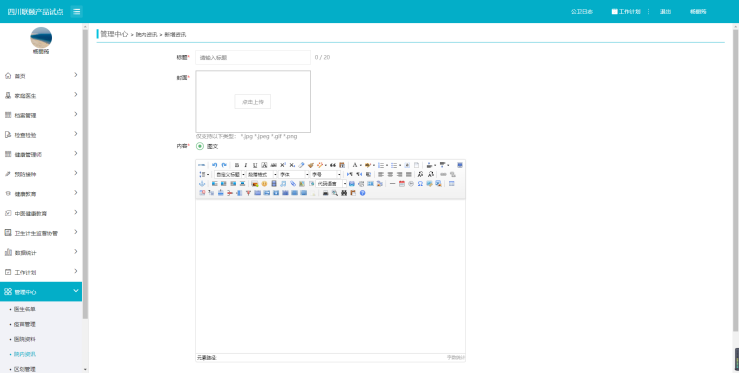Click the 点击上传 cover upload button
This screenshot has height=374, width=740.
252,102
